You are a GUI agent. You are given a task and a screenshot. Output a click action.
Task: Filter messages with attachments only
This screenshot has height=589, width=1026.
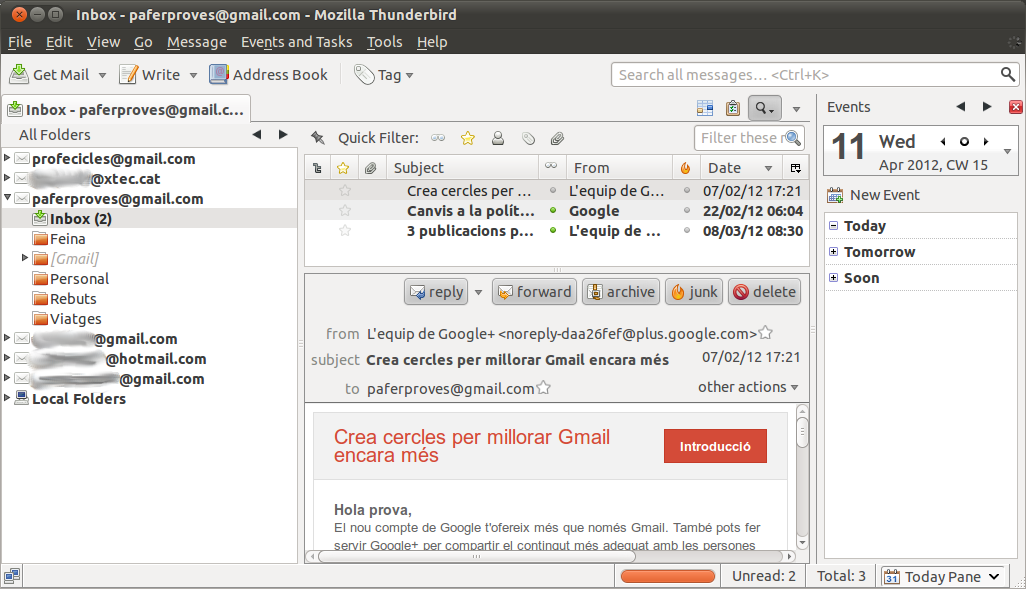tap(557, 138)
